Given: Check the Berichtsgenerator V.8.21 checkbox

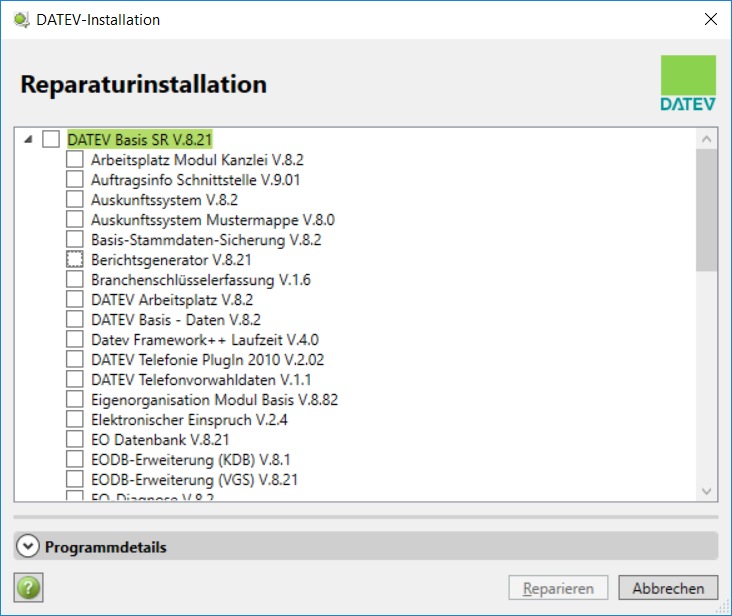Looking at the screenshot, I should [x=75, y=259].
